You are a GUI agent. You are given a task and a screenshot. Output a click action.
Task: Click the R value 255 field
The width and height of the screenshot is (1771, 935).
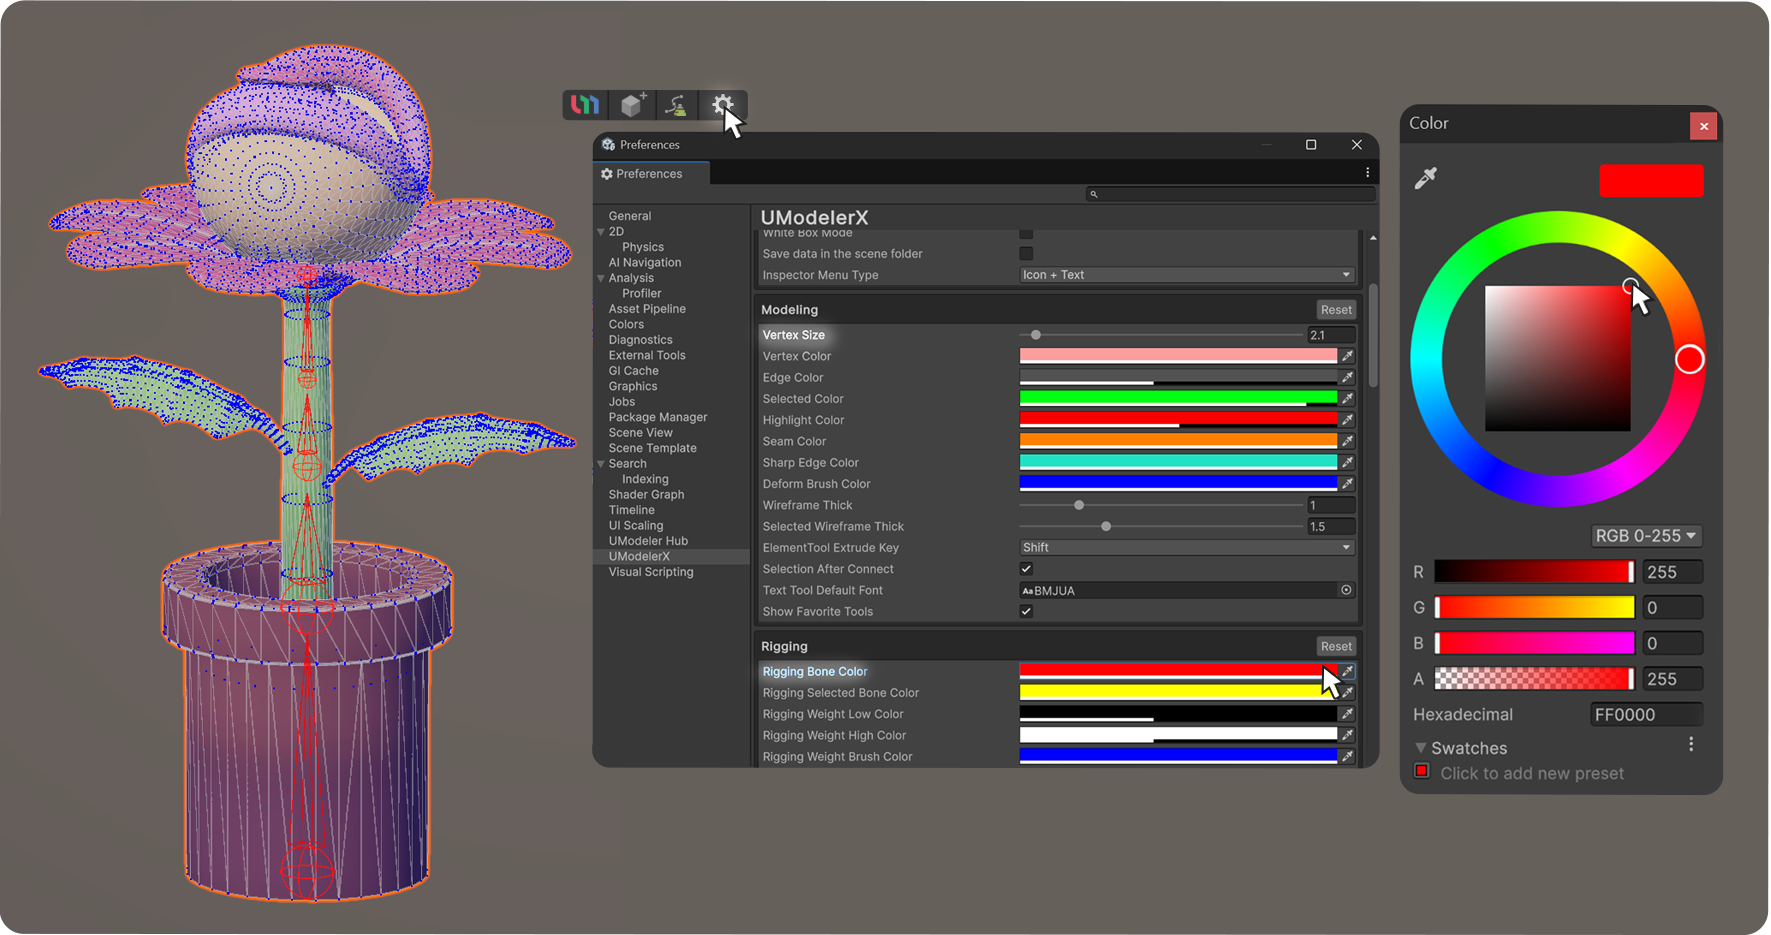click(1672, 572)
